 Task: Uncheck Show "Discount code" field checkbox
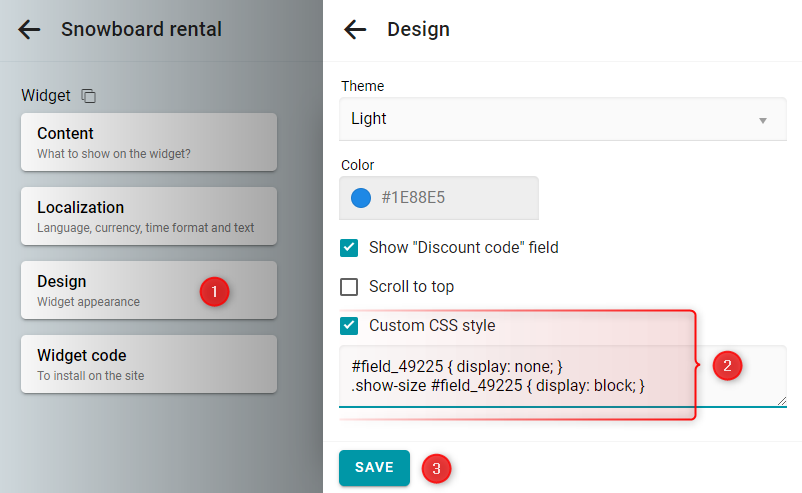click(x=349, y=248)
